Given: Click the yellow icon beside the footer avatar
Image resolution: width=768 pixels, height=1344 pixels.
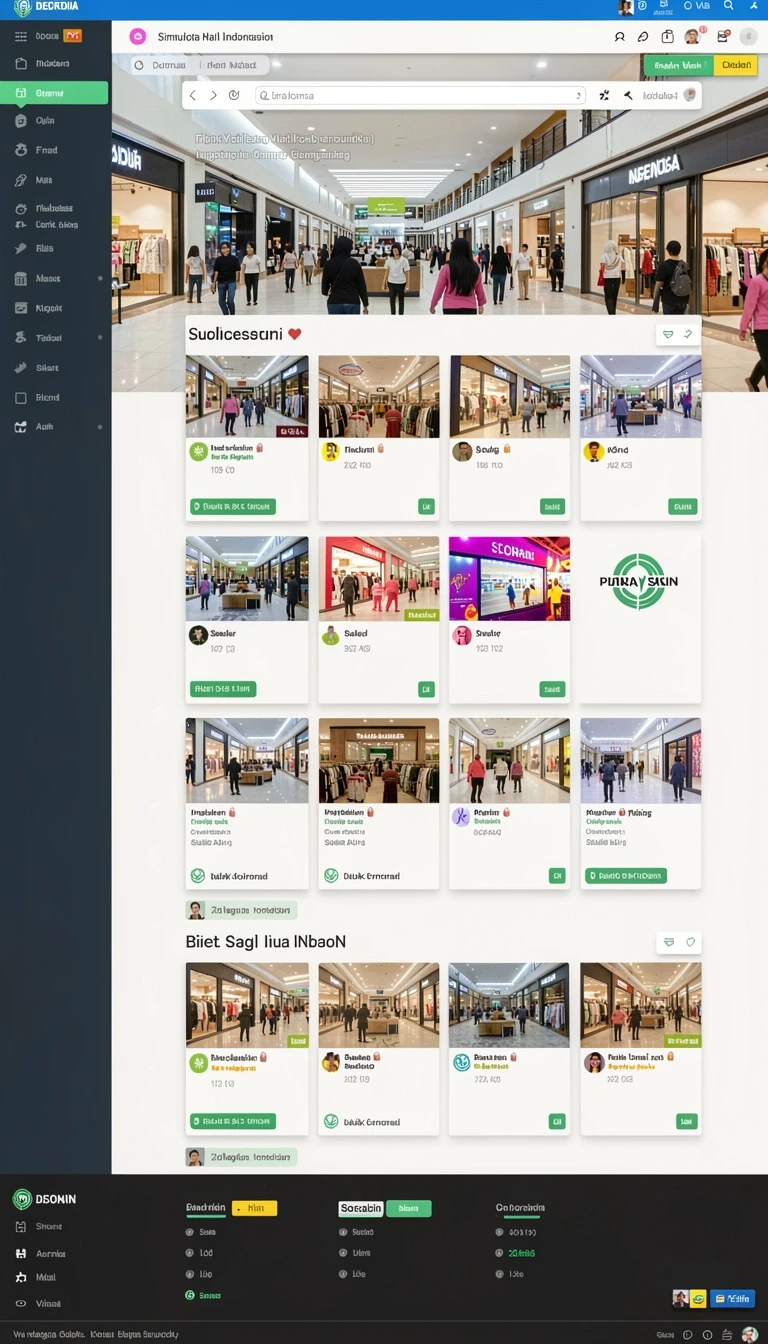Looking at the screenshot, I should tap(698, 1299).
